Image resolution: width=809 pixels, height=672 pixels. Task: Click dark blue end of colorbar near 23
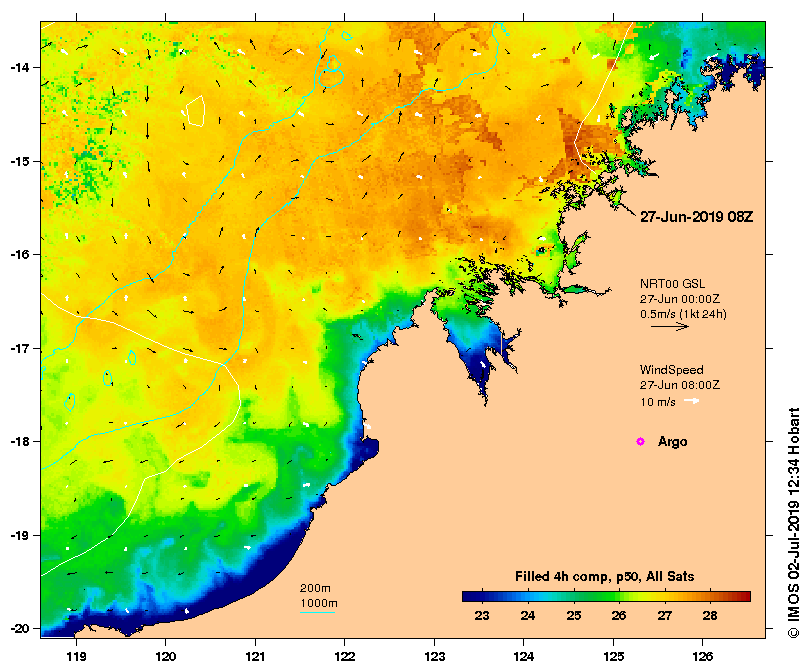[x=472, y=597]
